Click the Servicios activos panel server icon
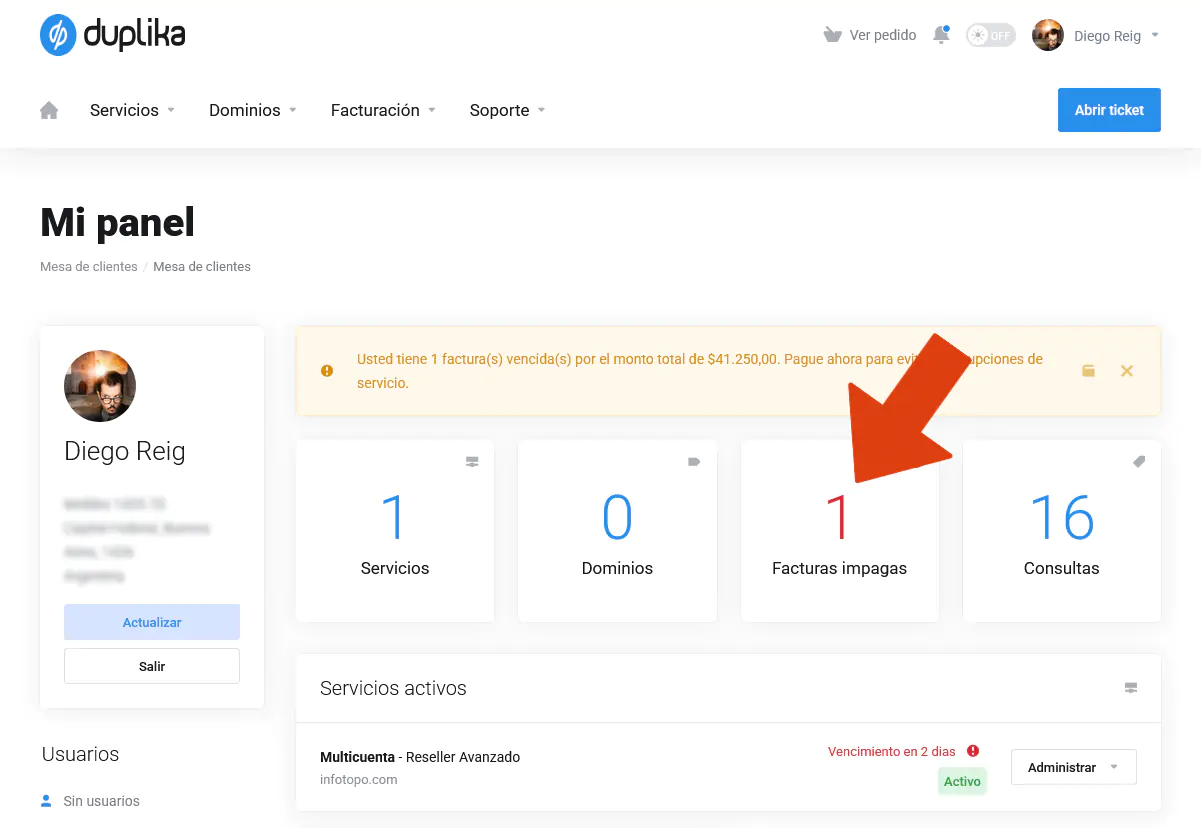 pyautogui.click(x=1130, y=688)
